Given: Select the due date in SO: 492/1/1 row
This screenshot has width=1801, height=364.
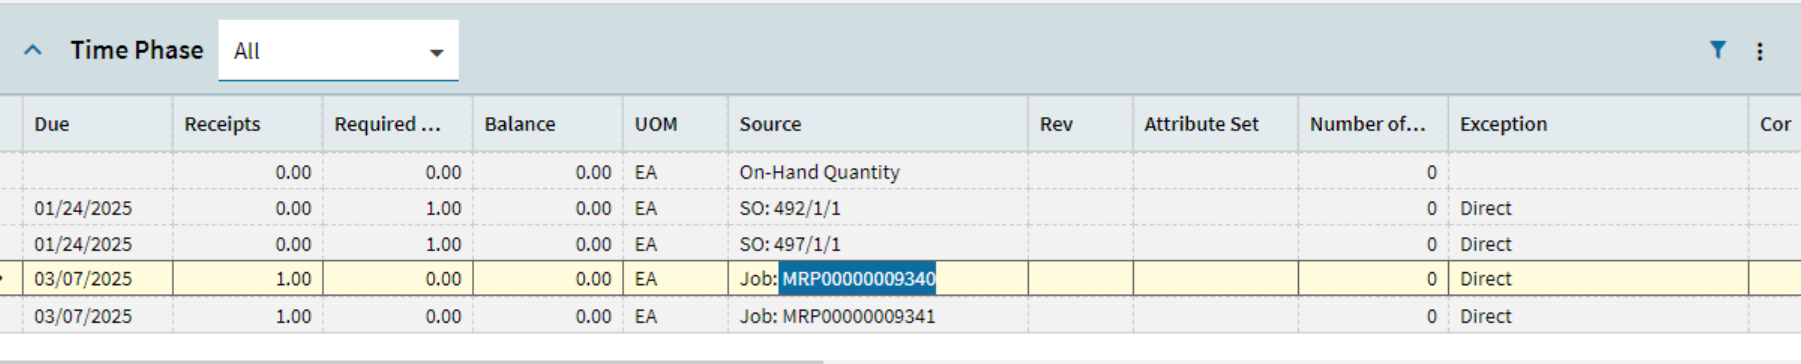Looking at the screenshot, I should tap(97, 208).
